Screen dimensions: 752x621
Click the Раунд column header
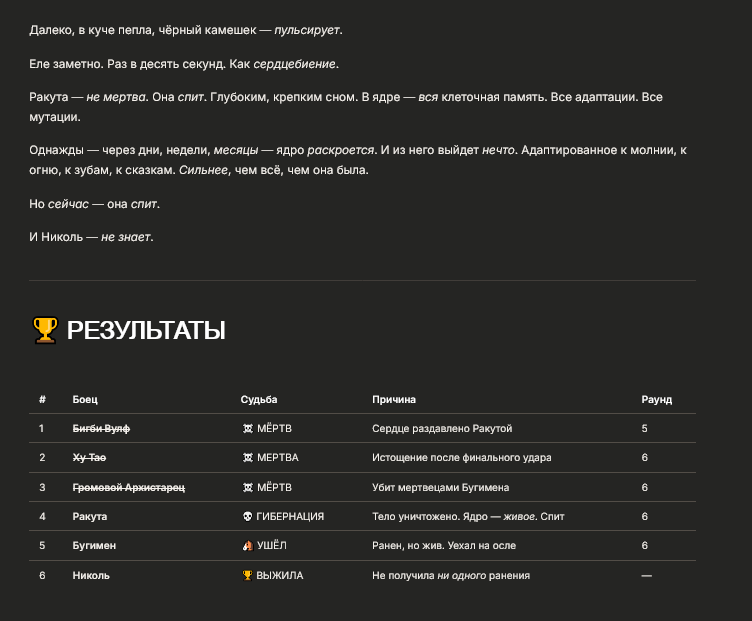(x=657, y=399)
